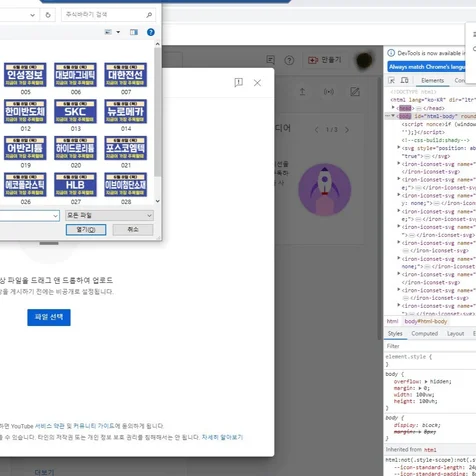The height and width of the screenshot is (476, 476).
Task: Click the create post pencil icon
Action: pyautogui.click(x=355, y=92)
